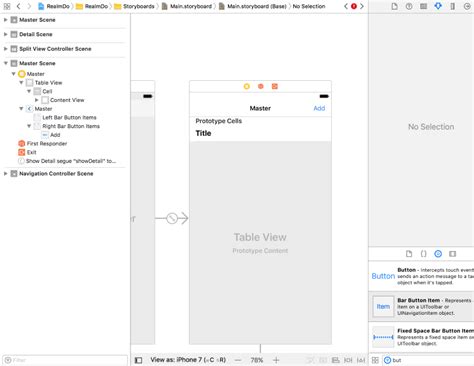Select the Main.storyboard (Base) breadcrumb
The width and height of the screenshot is (474, 366).
point(253,6)
